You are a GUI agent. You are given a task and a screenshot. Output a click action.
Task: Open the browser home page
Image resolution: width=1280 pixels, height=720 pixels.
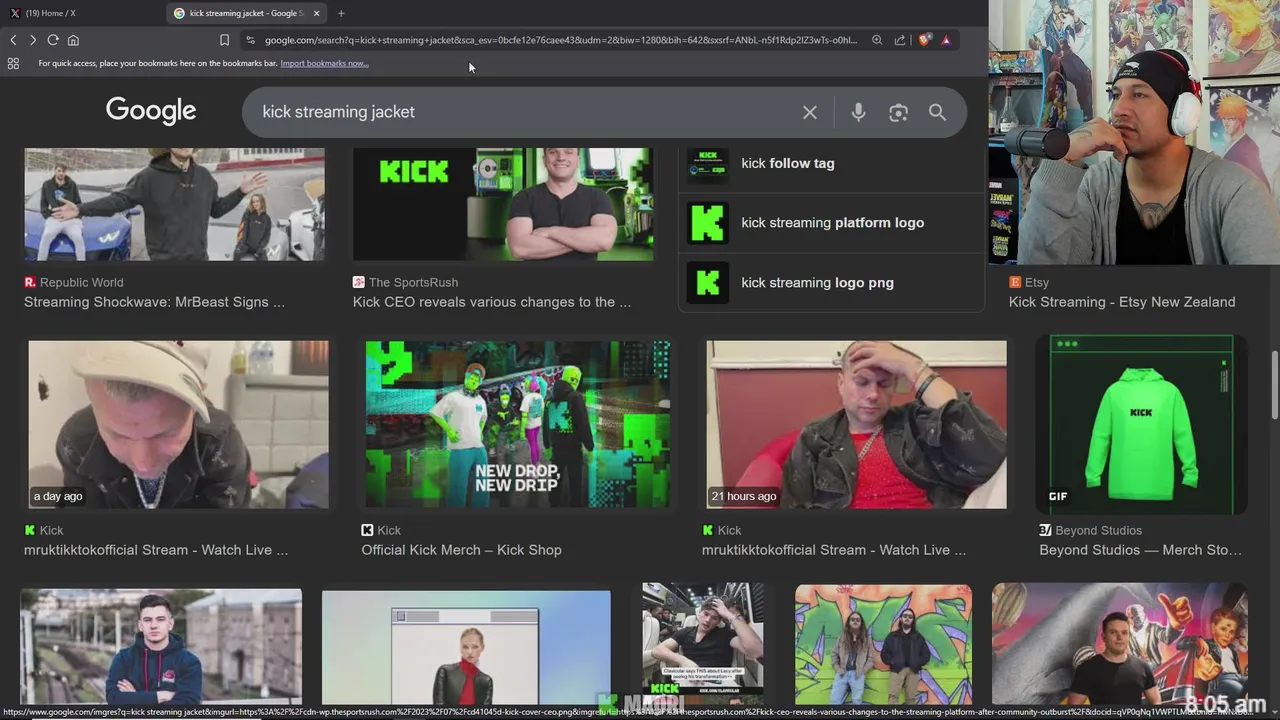click(x=73, y=40)
